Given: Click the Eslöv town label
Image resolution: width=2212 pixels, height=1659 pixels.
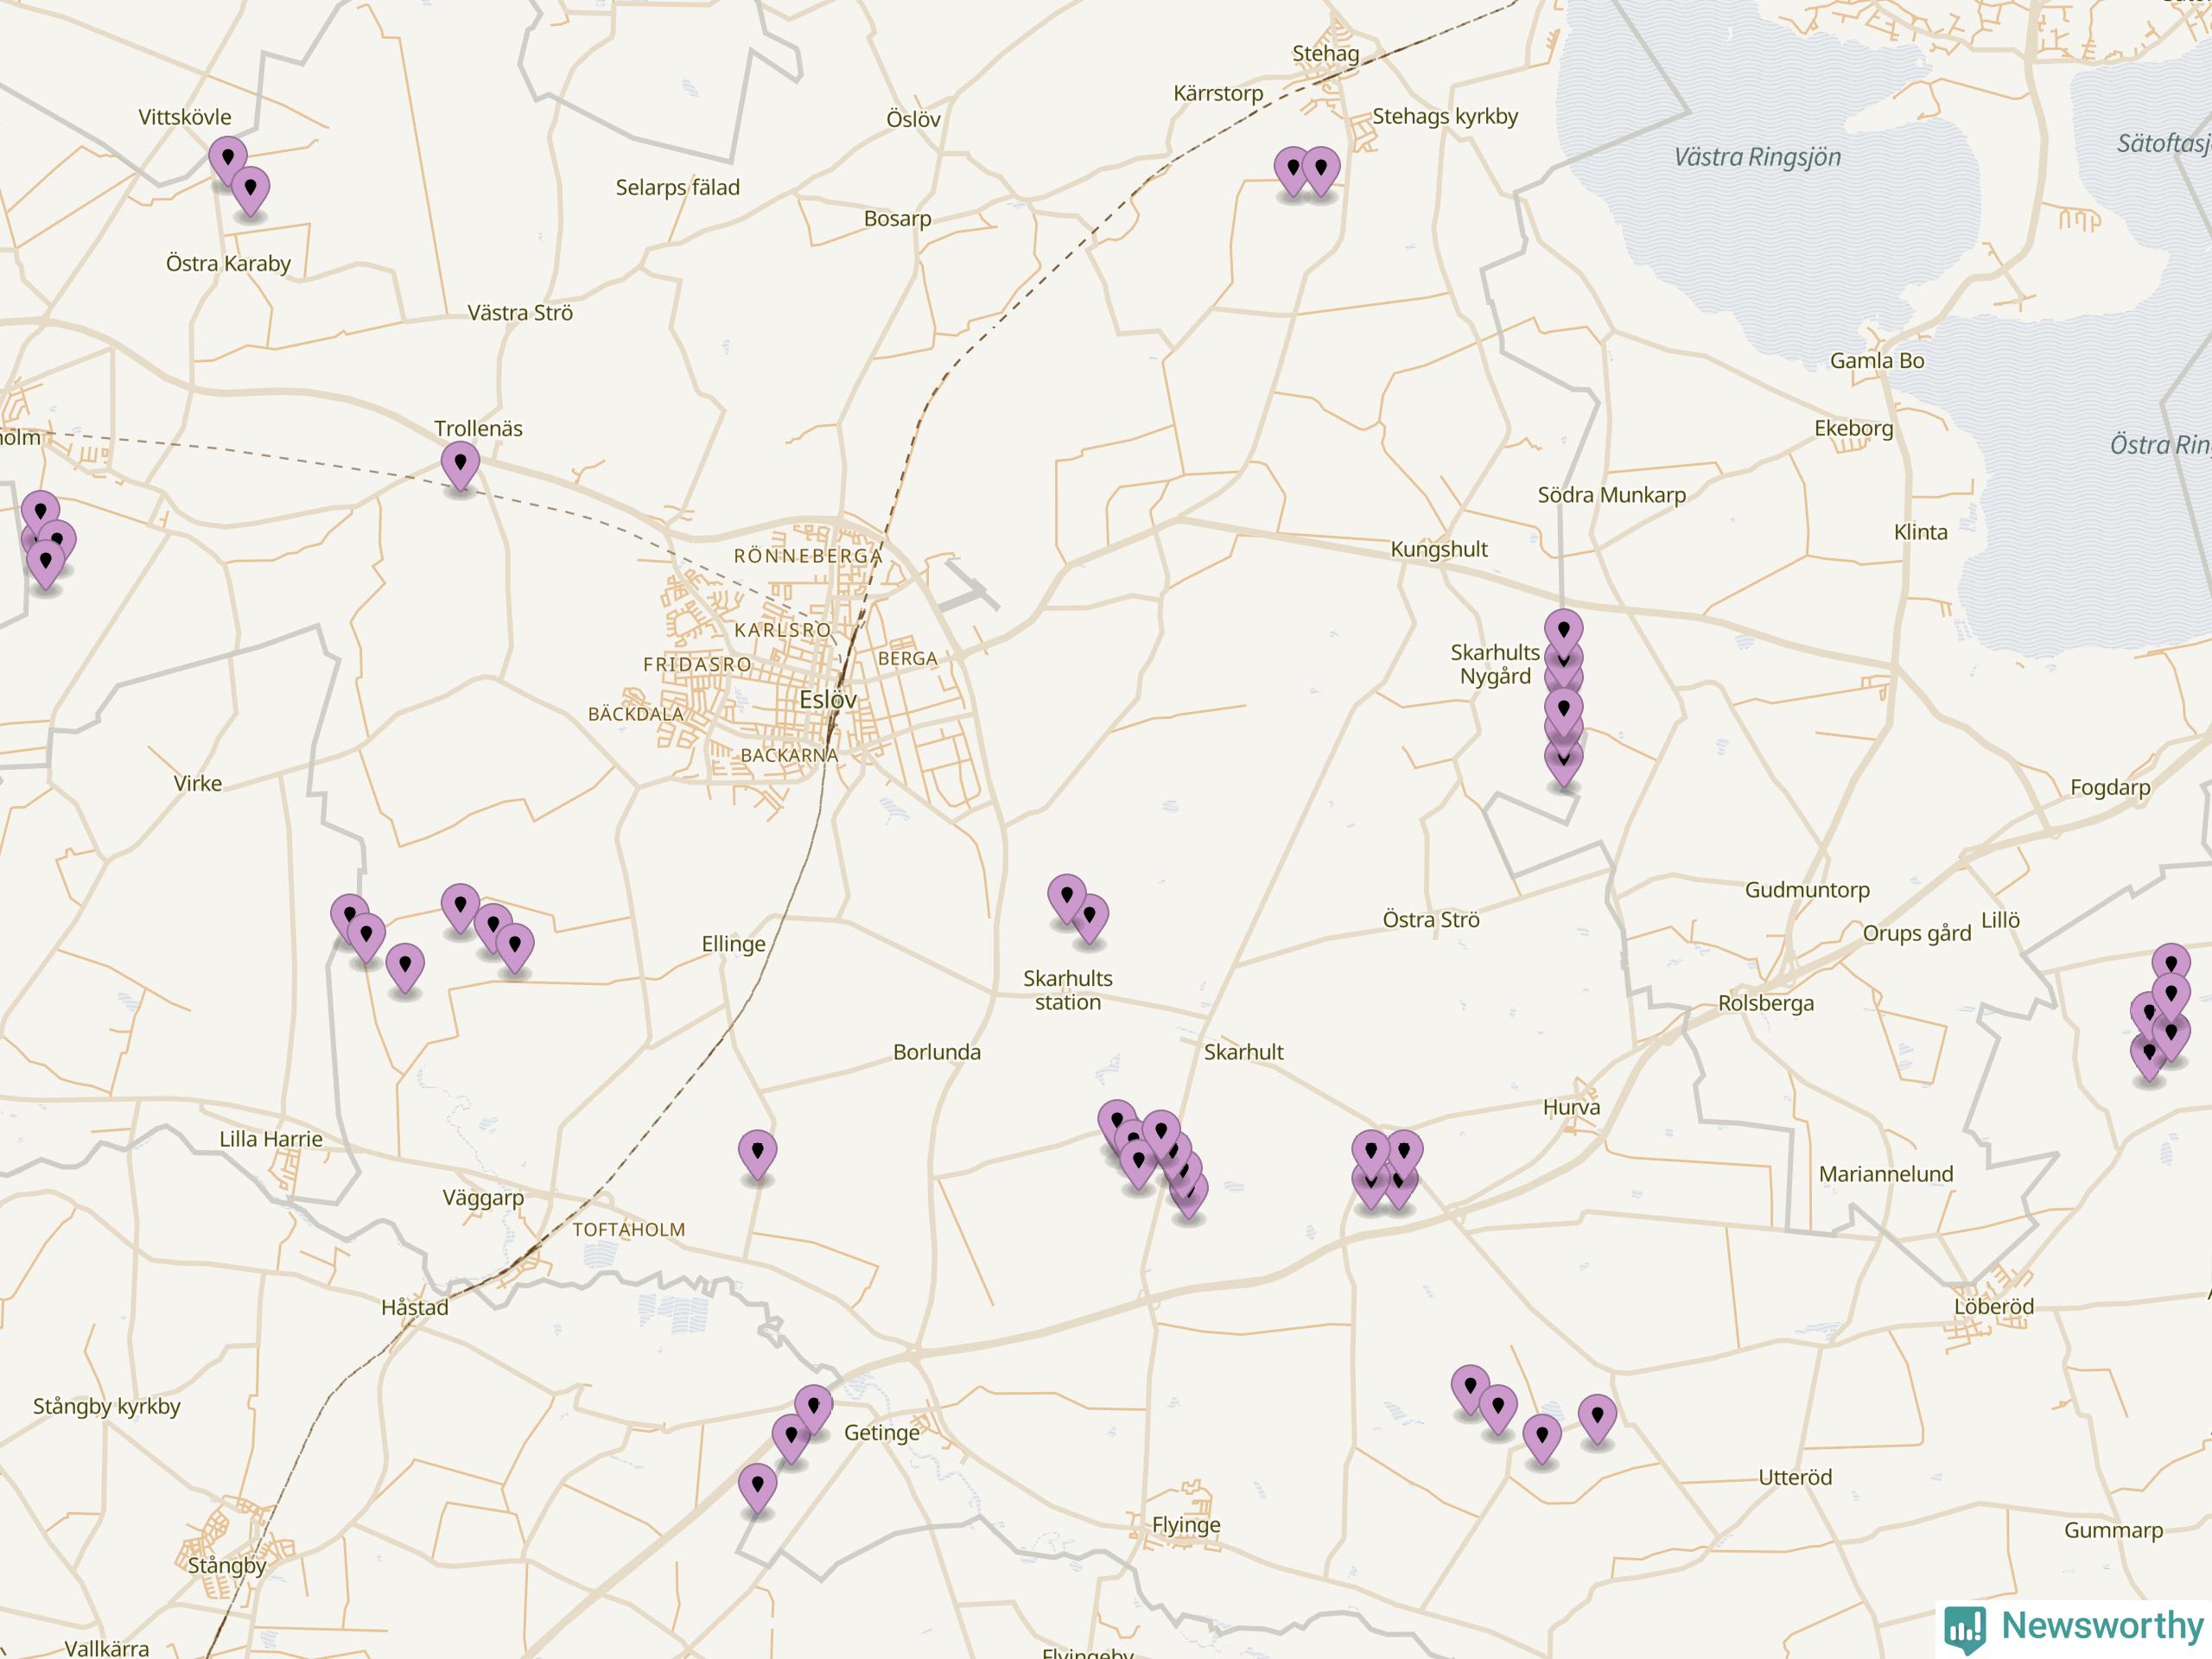Looking at the screenshot, I should [828, 700].
